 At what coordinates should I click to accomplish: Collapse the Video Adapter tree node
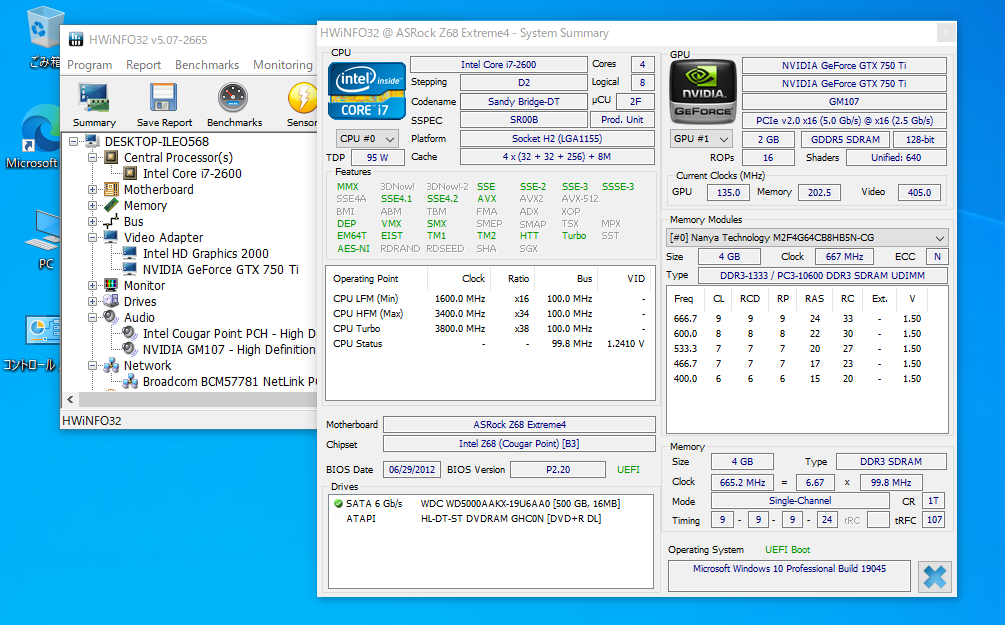point(93,238)
